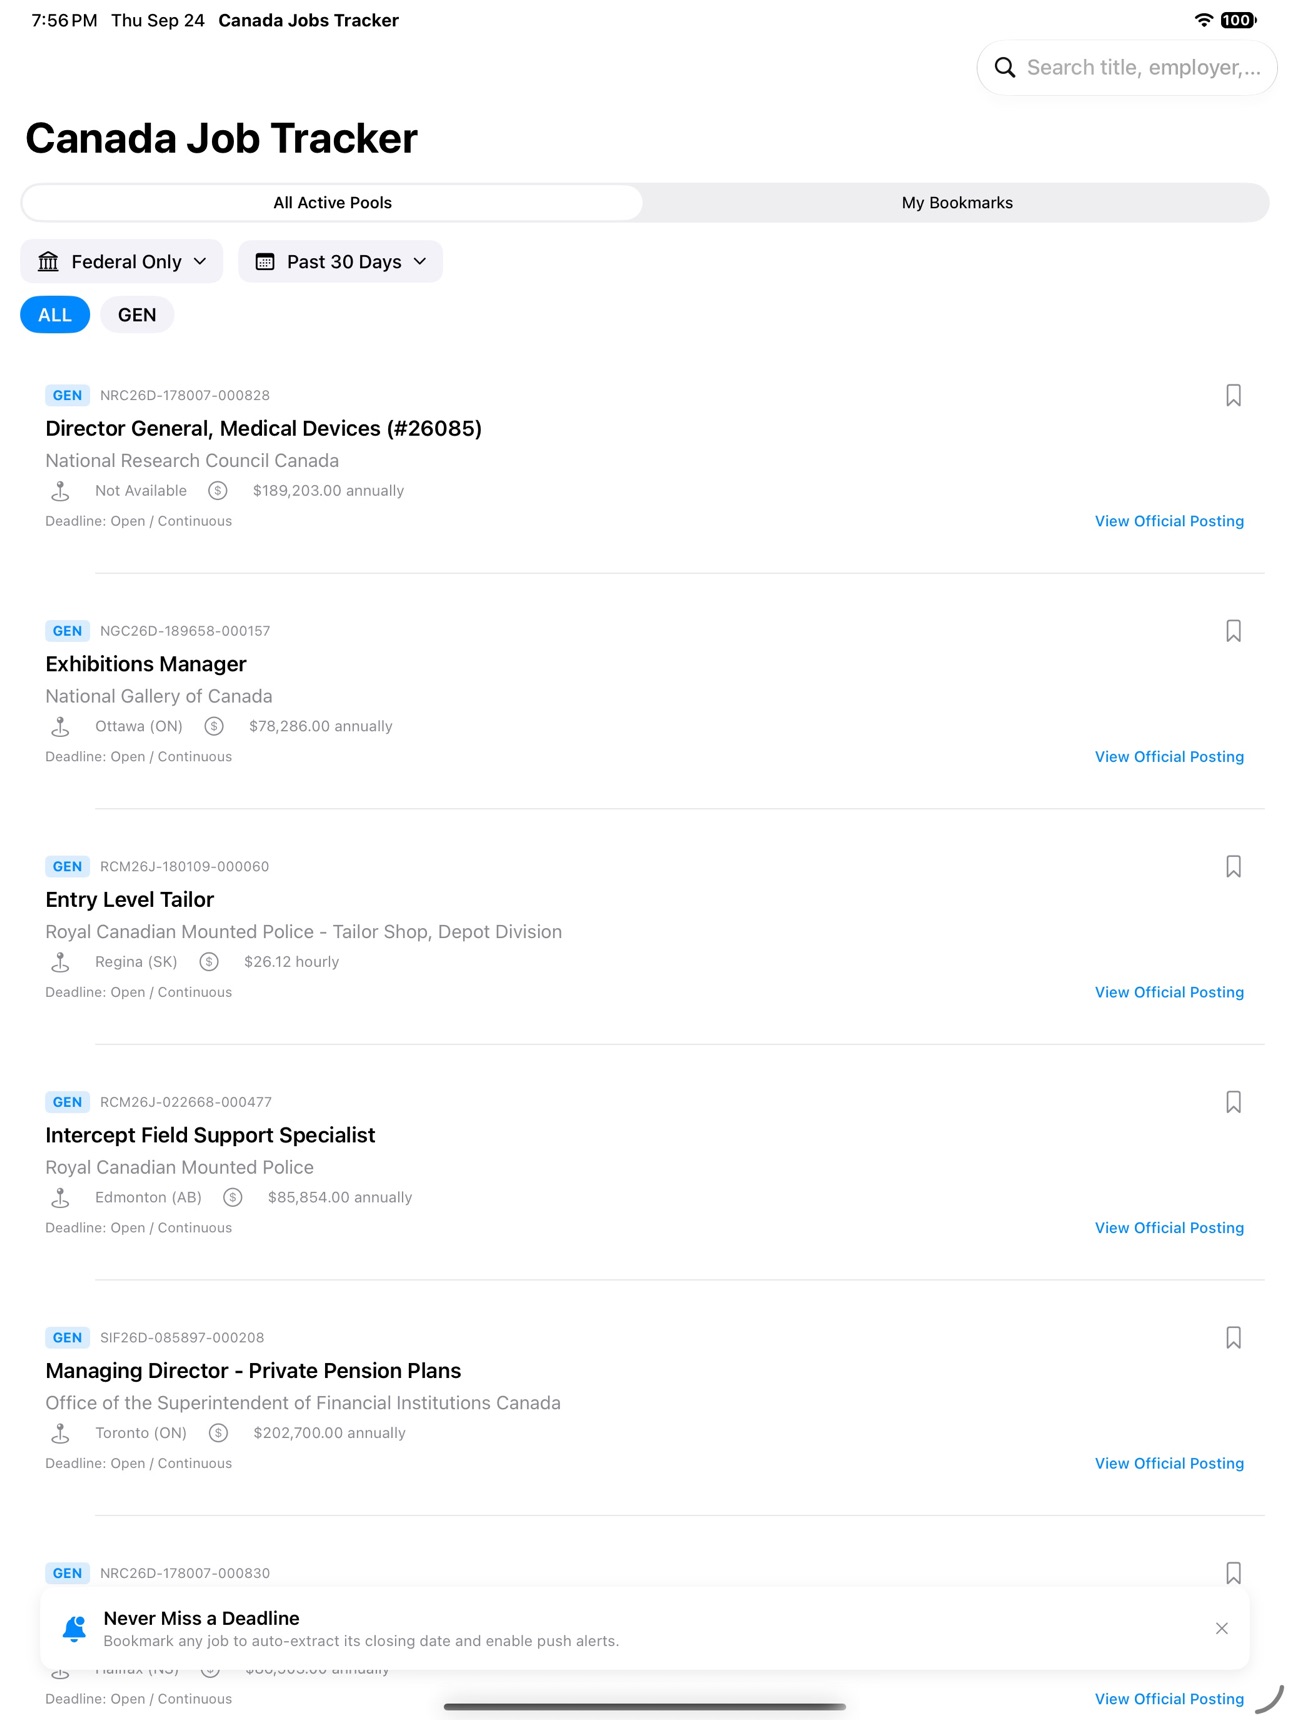View official posting for Exhibitions Manager
Image resolution: width=1290 pixels, height=1720 pixels.
tap(1169, 757)
